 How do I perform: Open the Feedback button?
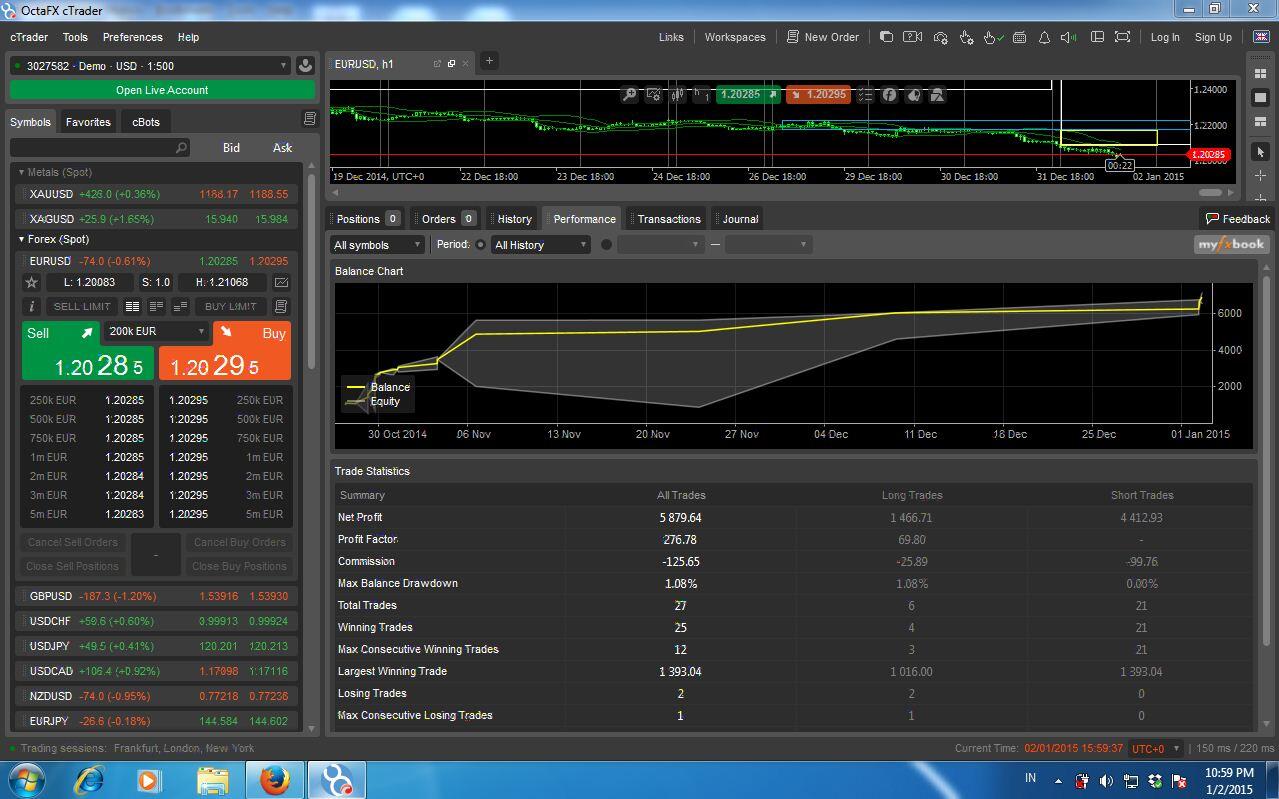point(1238,219)
